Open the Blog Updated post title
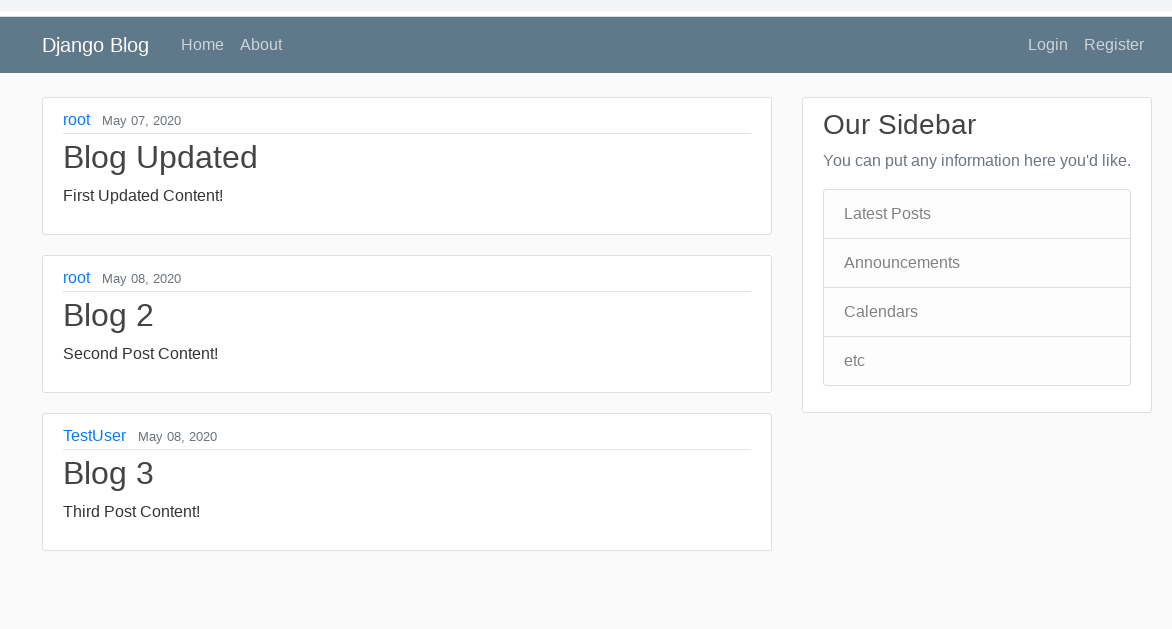The height and width of the screenshot is (629, 1172). pos(160,158)
